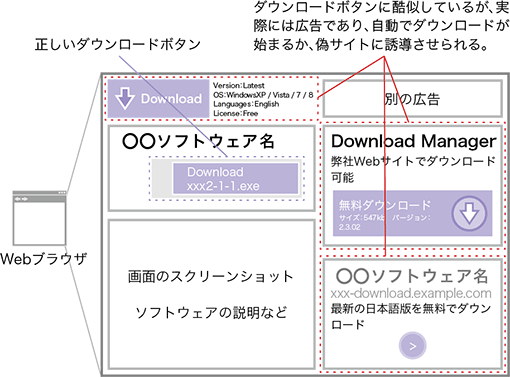Click the Version: Latest info text
The width and height of the screenshot is (510, 377).
pyautogui.click(x=239, y=85)
